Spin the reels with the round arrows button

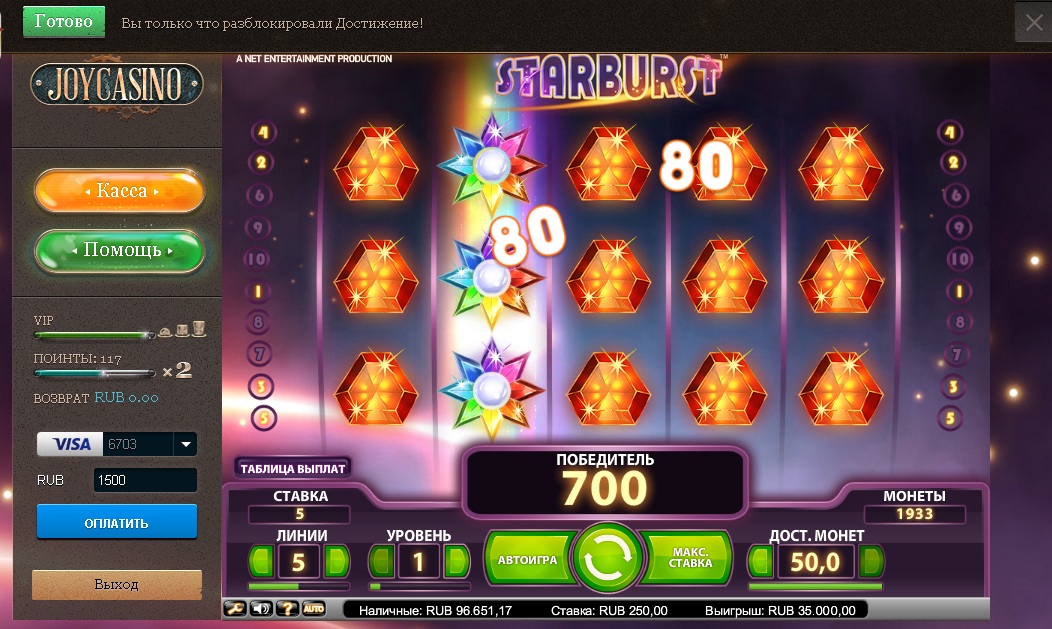click(607, 558)
